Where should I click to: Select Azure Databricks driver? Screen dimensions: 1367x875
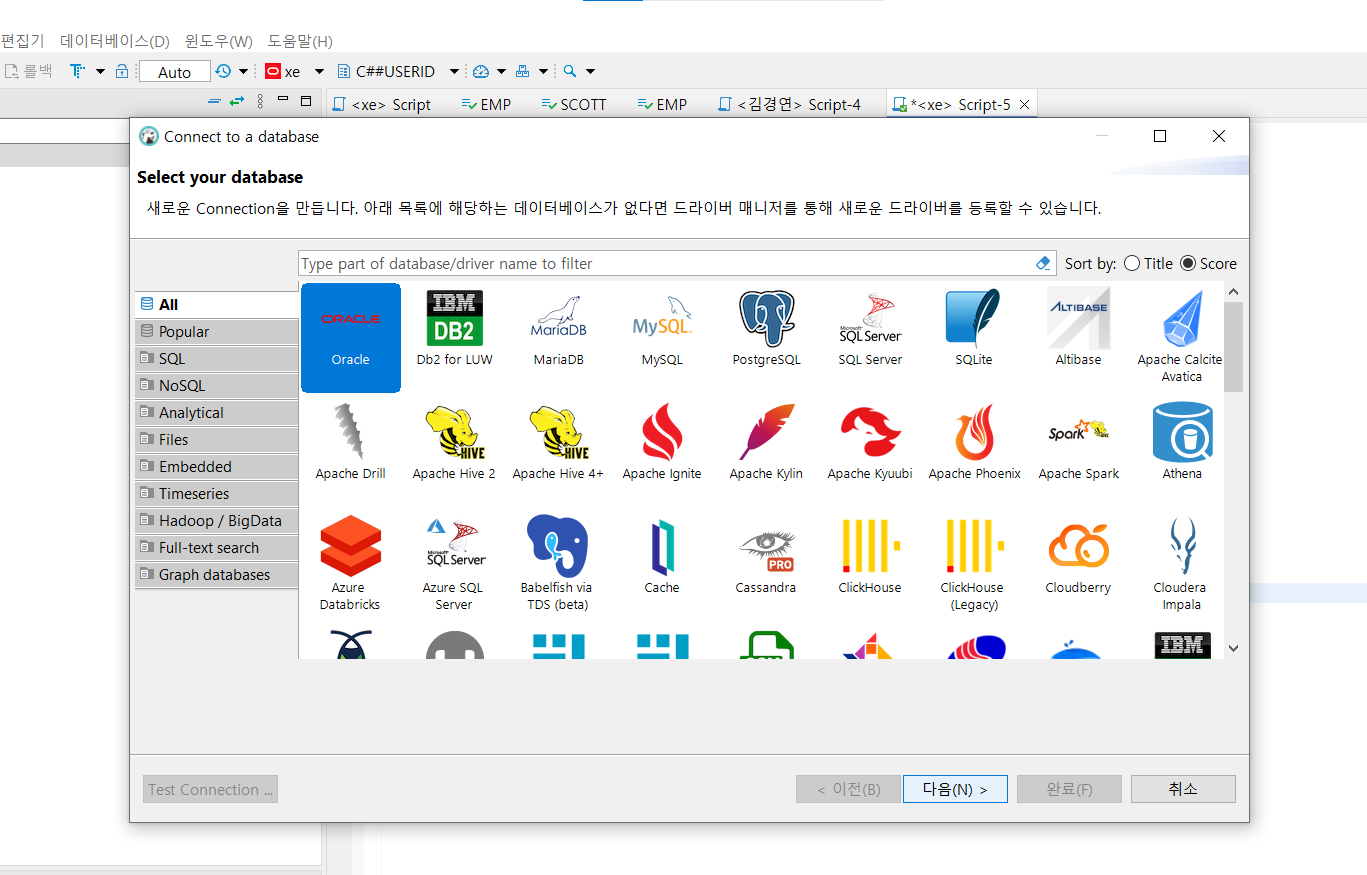351,564
